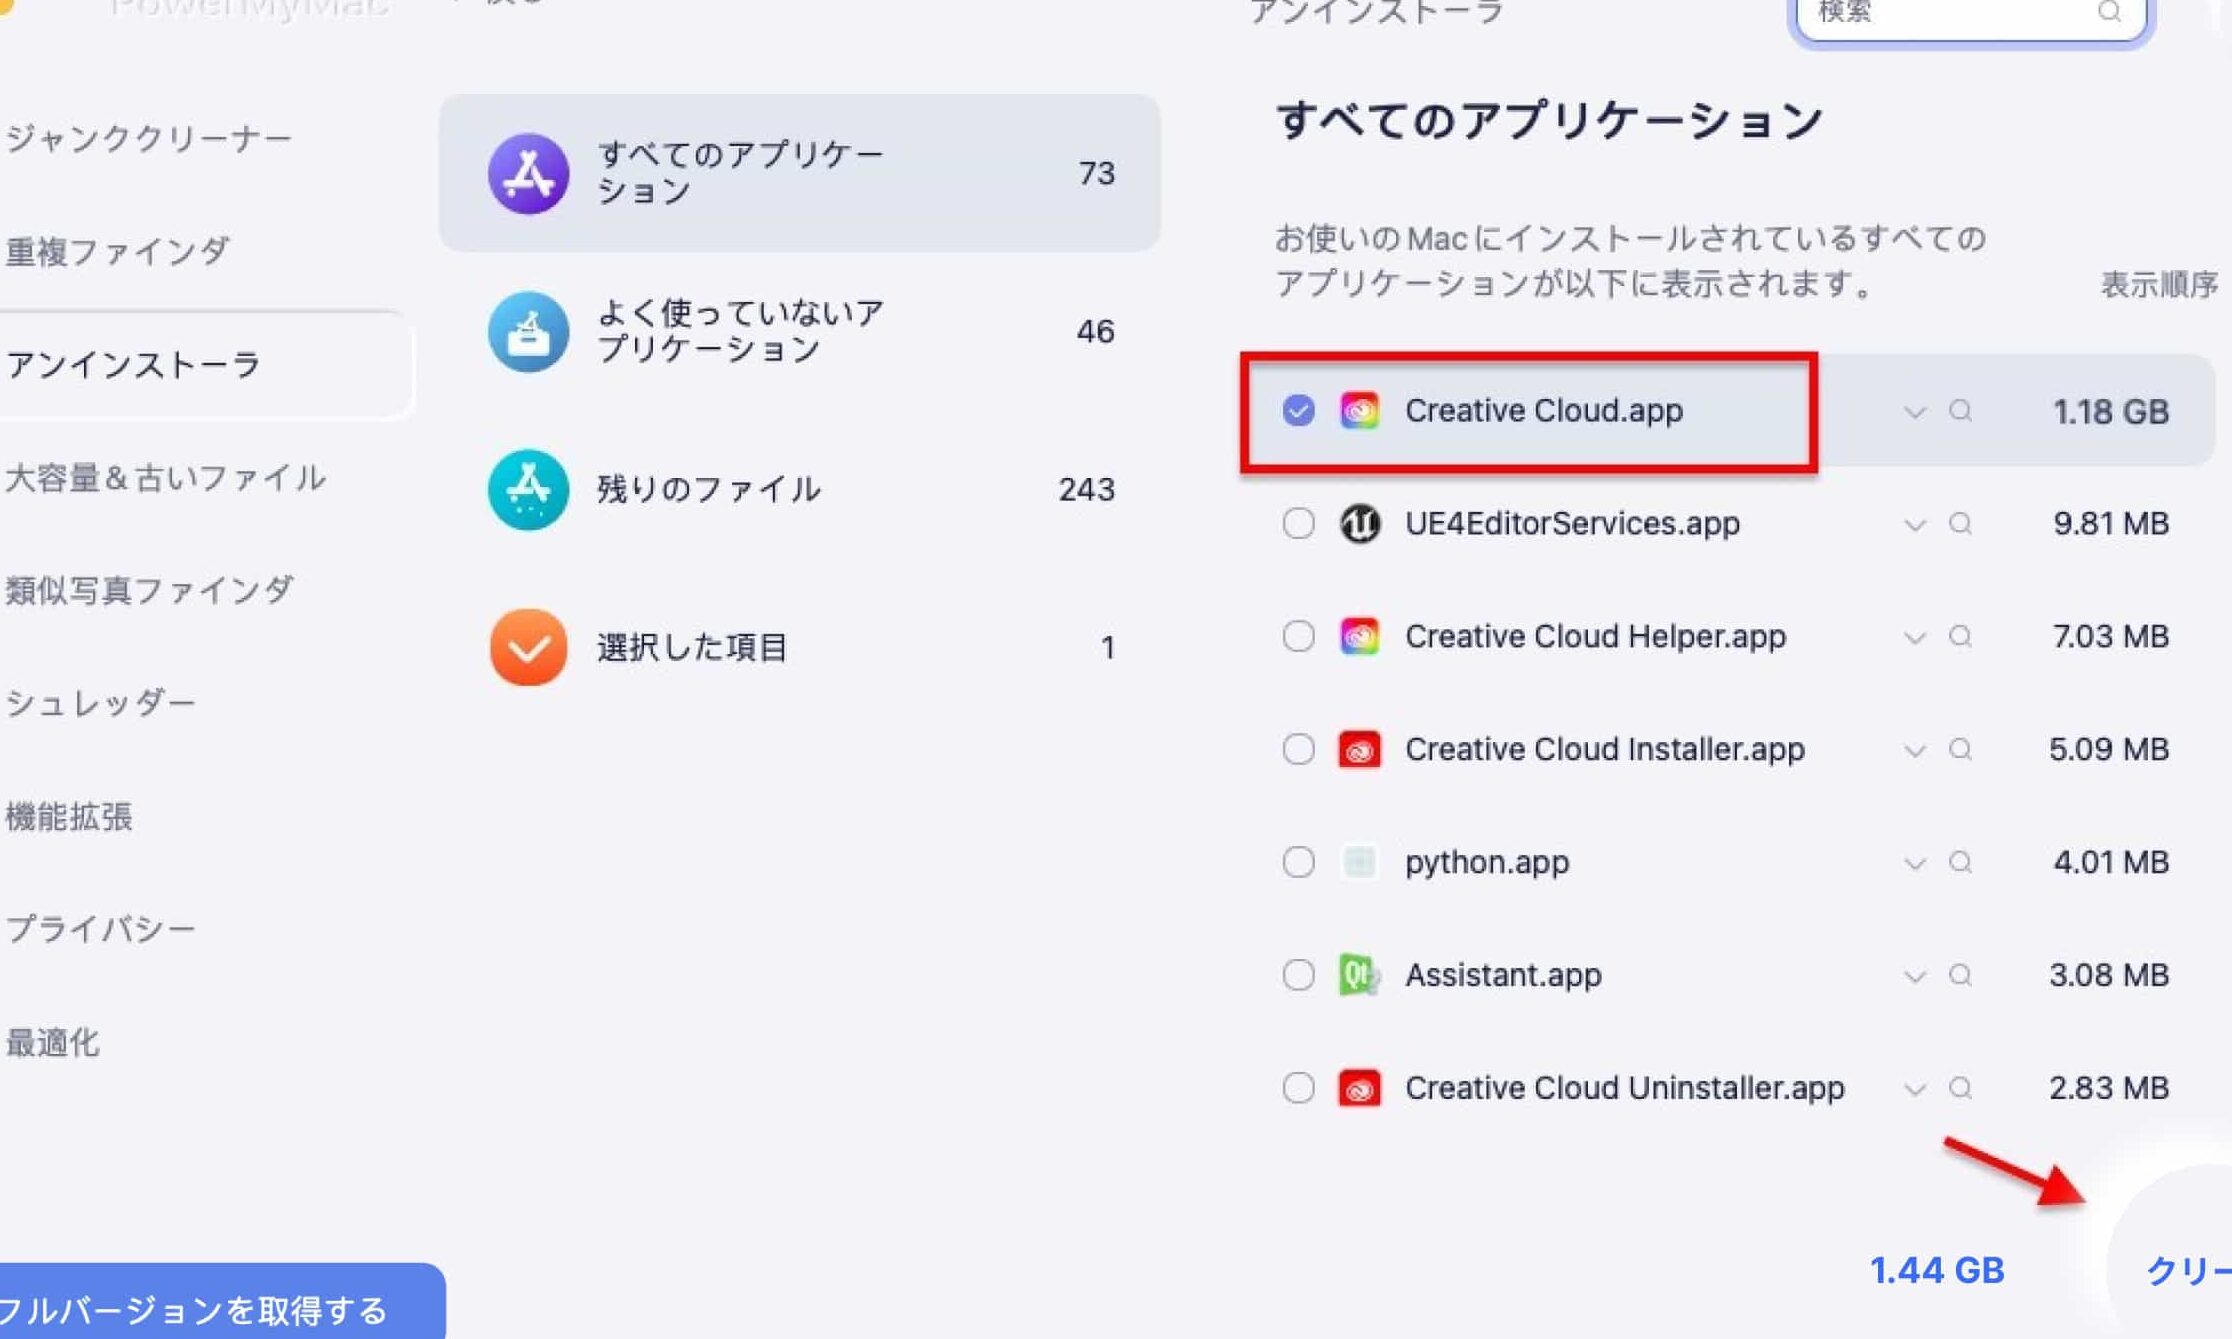This screenshot has height=1339, width=2232.
Task: Click the Creative Cloud Uninstaller.app name text
Action: point(1625,1088)
